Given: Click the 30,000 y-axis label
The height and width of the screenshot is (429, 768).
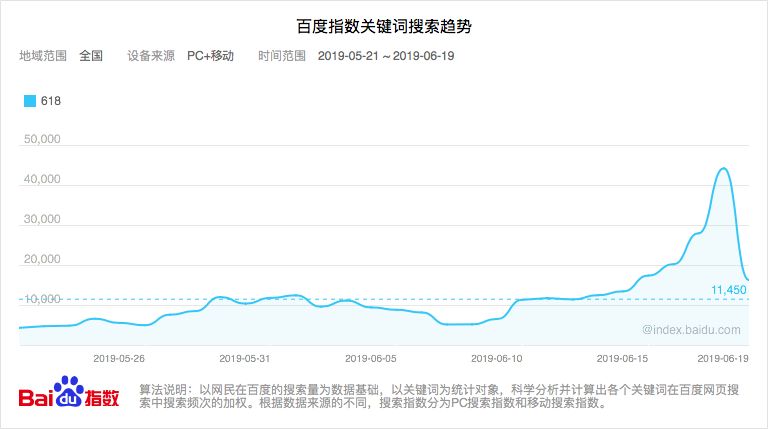Looking at the screenshot, I should click(x=42, y=219).
